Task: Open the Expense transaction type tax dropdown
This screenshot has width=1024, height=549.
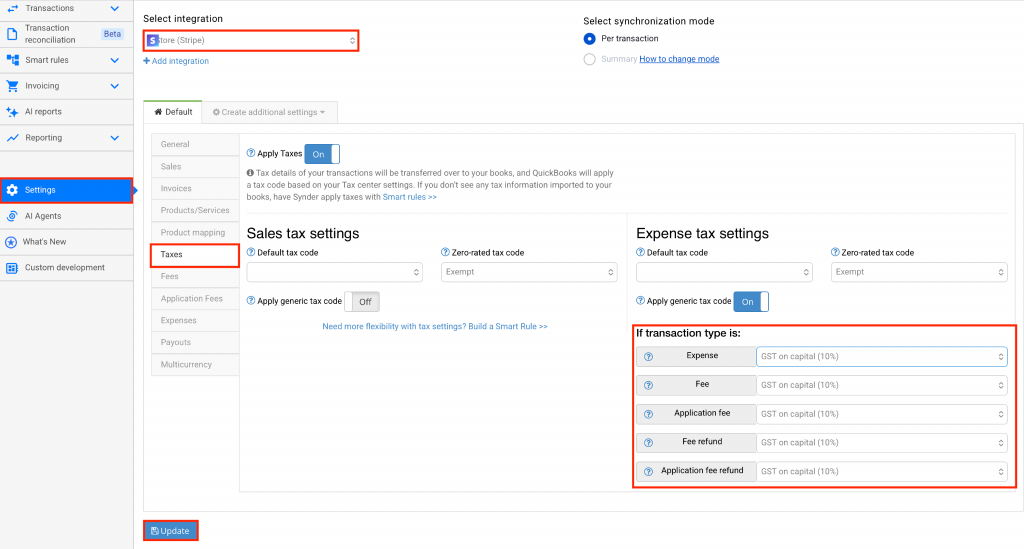Action: [881, 357]
